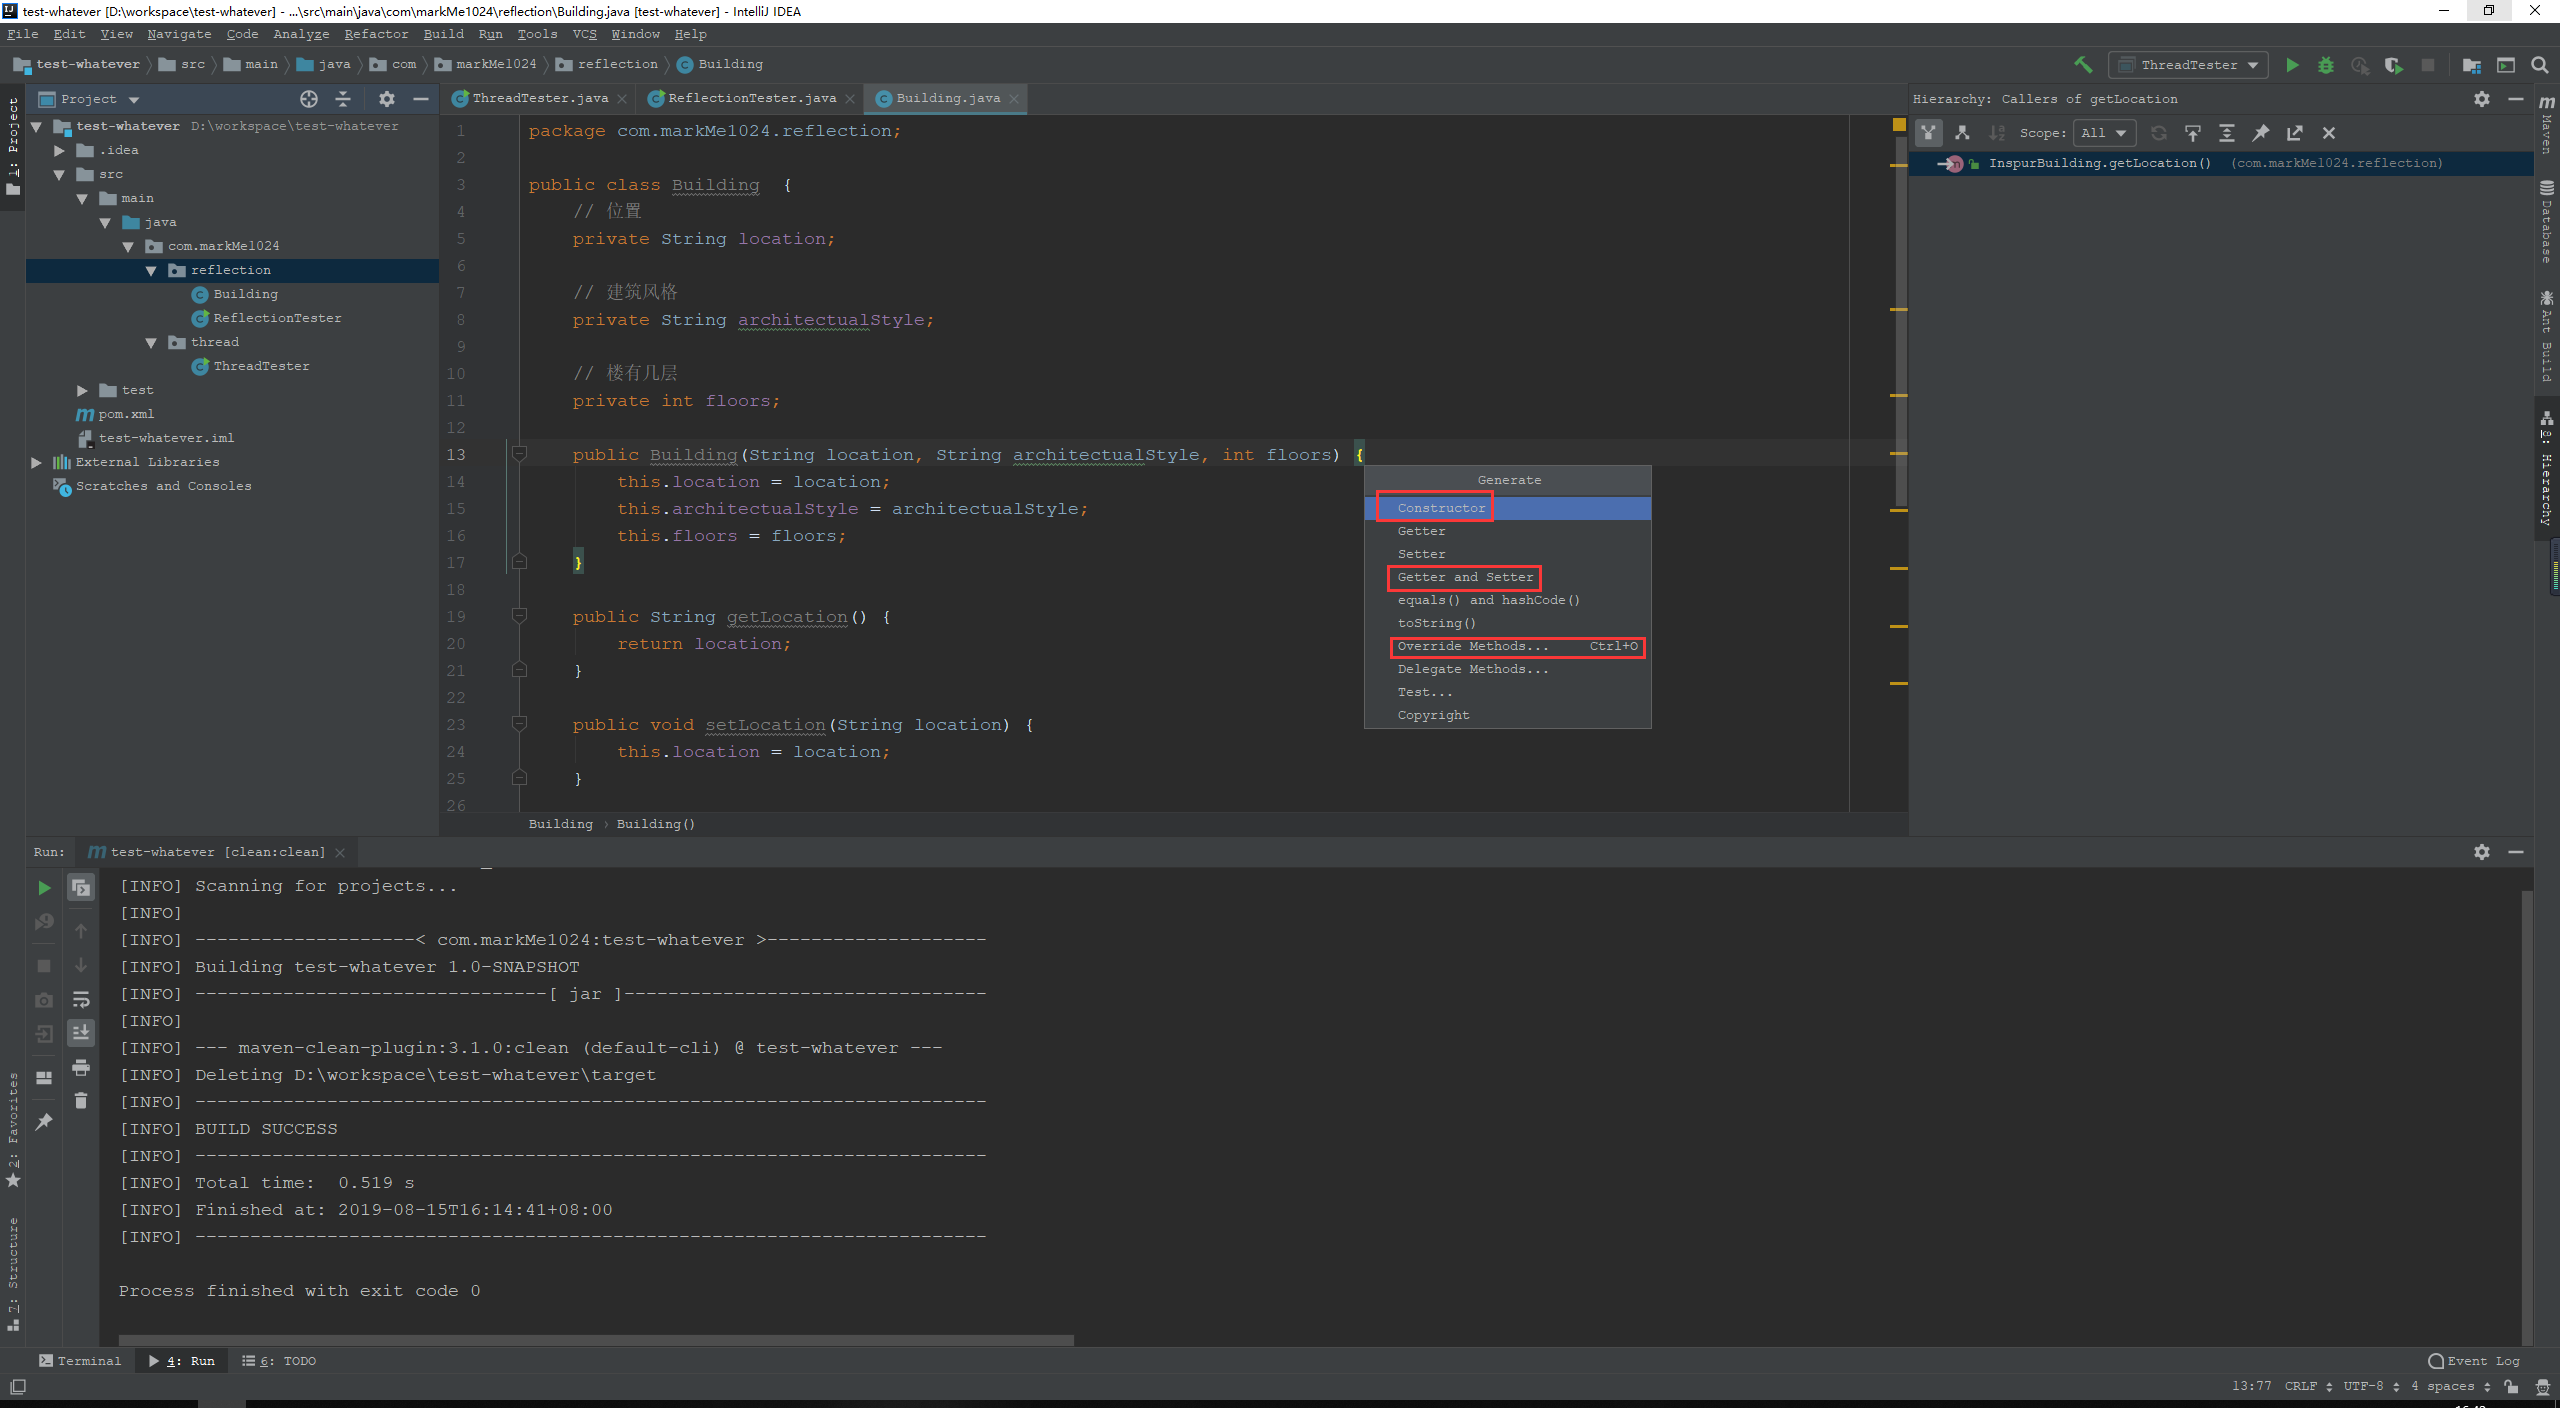
Task: Click the green hammer Build Project icon
Action: [2083, 65]
